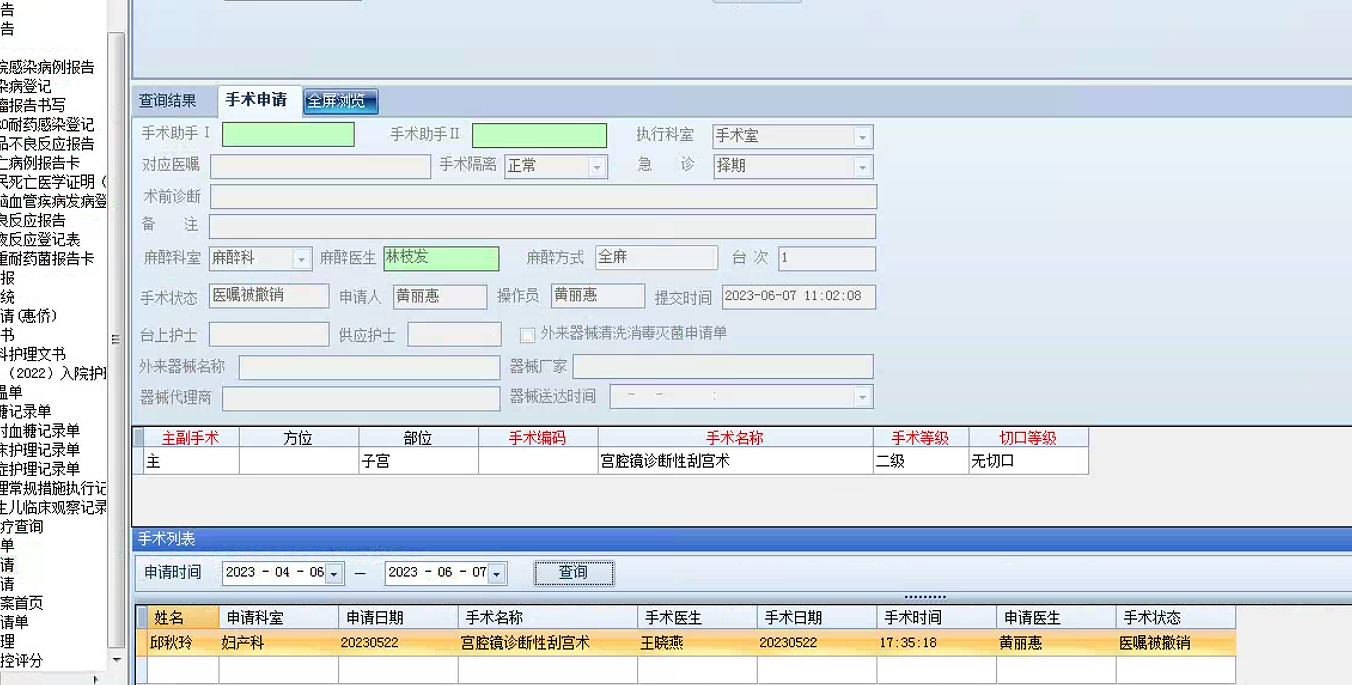Open 院感染病例报告 in left sidebar
The image size is (1352, 685).
click(47, 67)
